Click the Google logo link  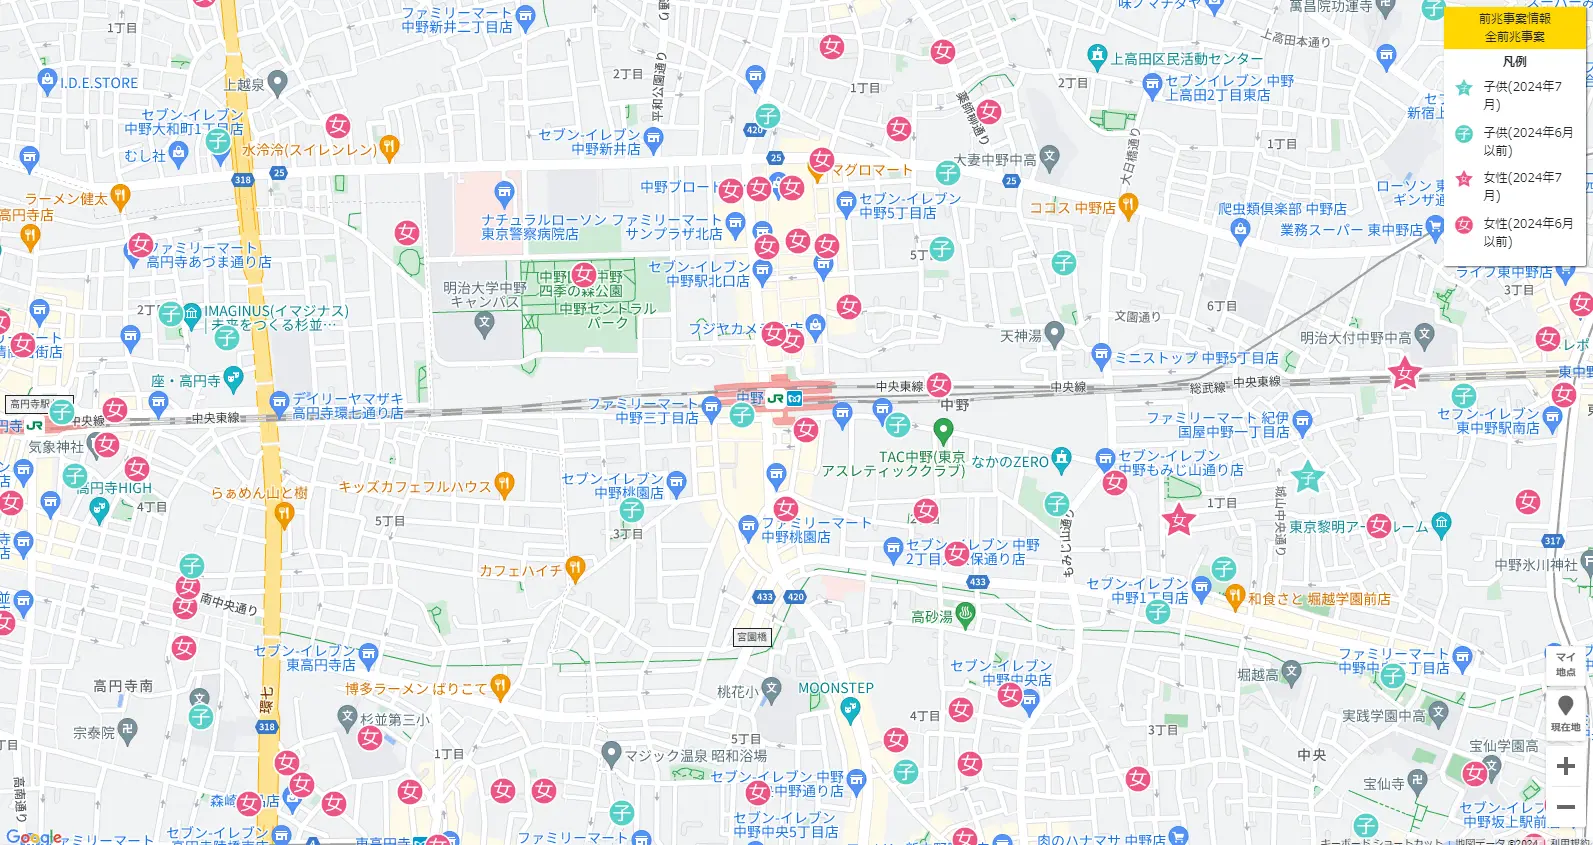tap(34, 837)
